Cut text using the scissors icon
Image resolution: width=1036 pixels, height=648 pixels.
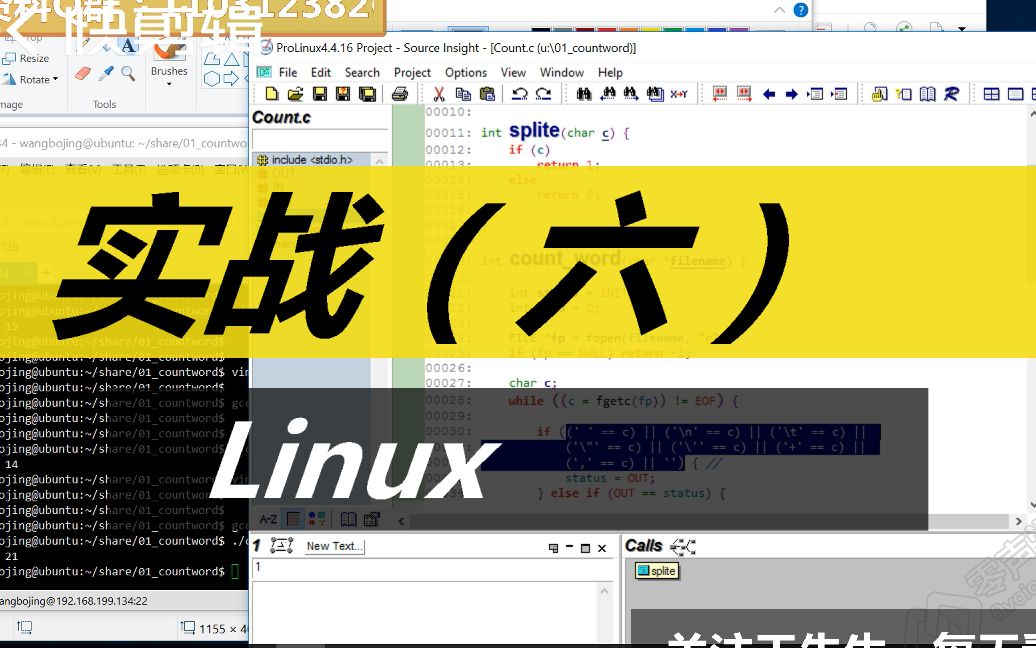[x=437, y=93]
